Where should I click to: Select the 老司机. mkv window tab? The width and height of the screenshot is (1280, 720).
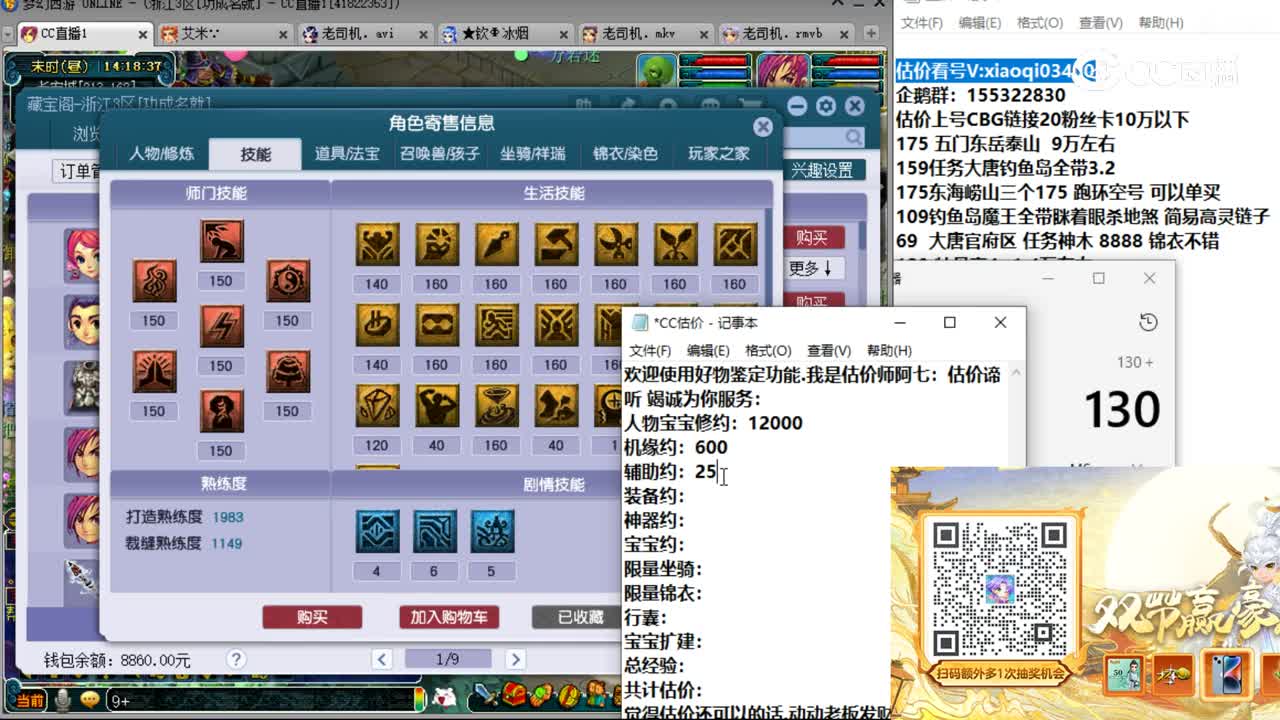(647, 34)
